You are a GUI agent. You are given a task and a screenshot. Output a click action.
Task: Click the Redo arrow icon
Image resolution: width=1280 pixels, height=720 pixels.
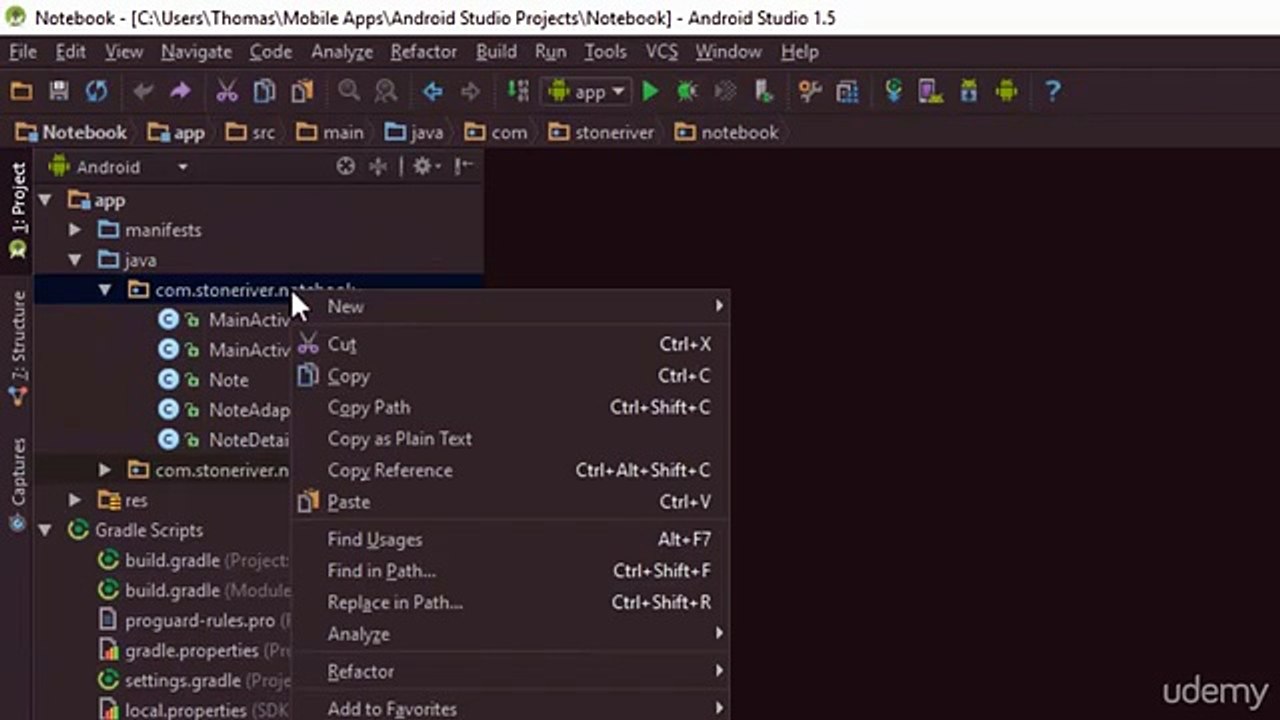point(180,91)
